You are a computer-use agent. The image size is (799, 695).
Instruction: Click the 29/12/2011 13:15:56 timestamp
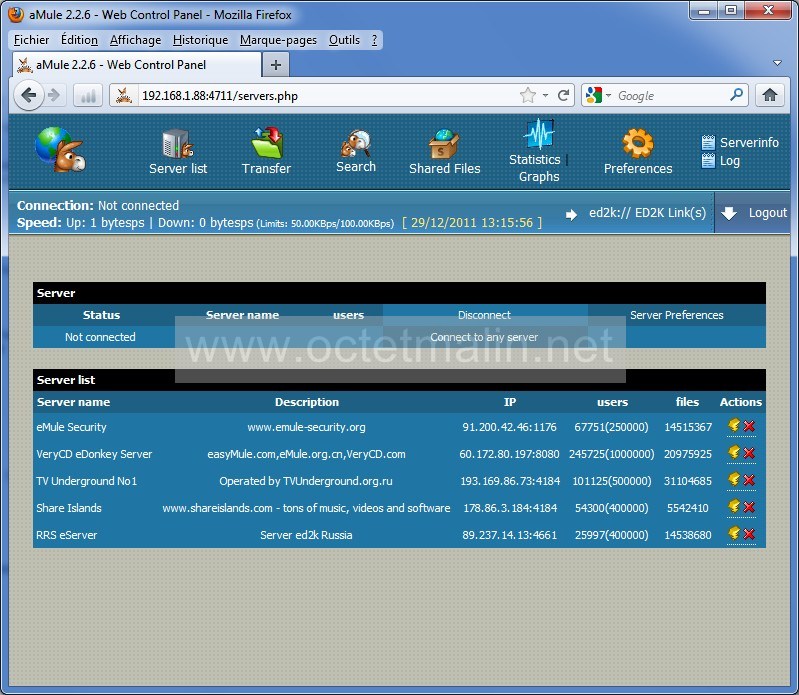472,223
